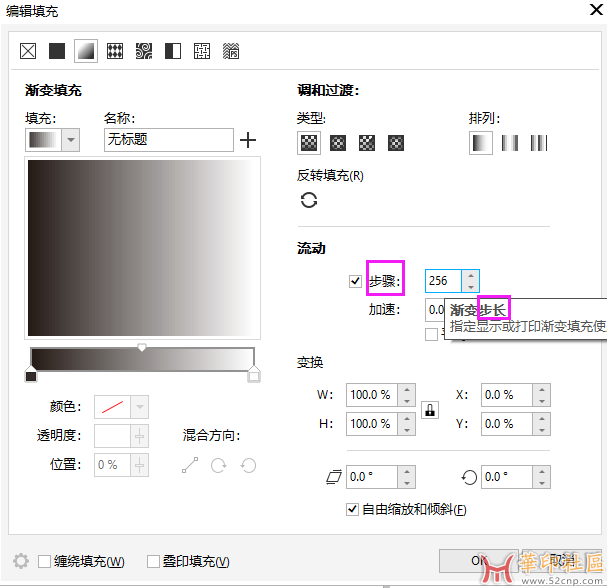Click the rotation angle field

[507, 477]
